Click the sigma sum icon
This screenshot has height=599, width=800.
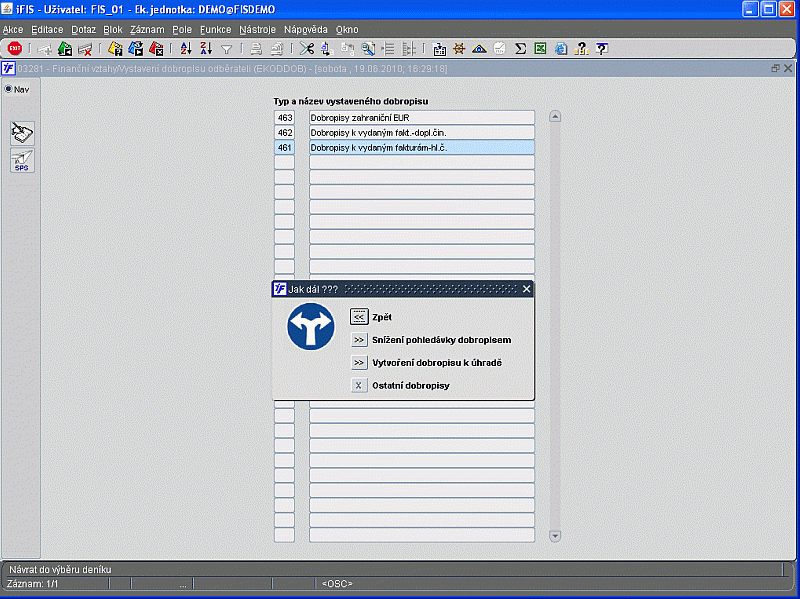520,48
